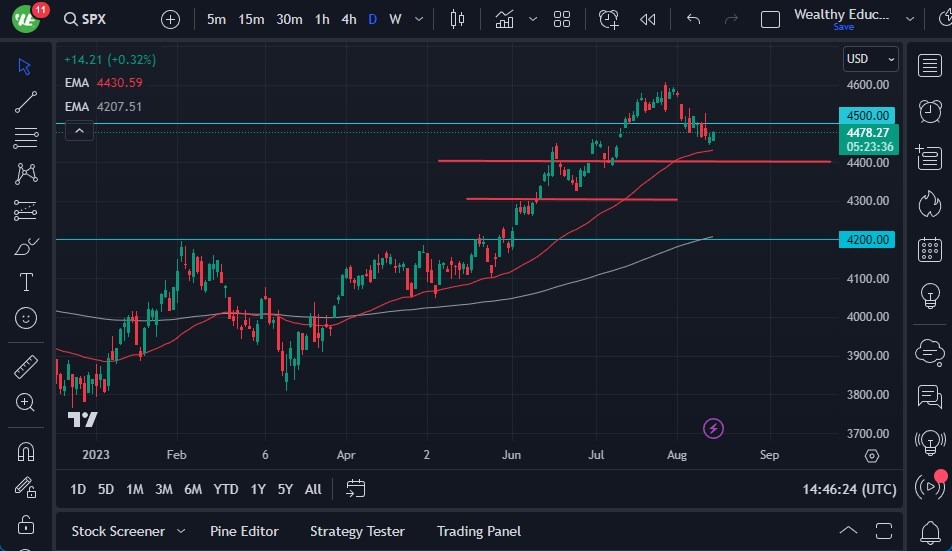Image resolution: width=952 pixels, height=551 pixels.
Task: Click the 4200.00 horizontal line price label
Action: [x=869, y=239]
